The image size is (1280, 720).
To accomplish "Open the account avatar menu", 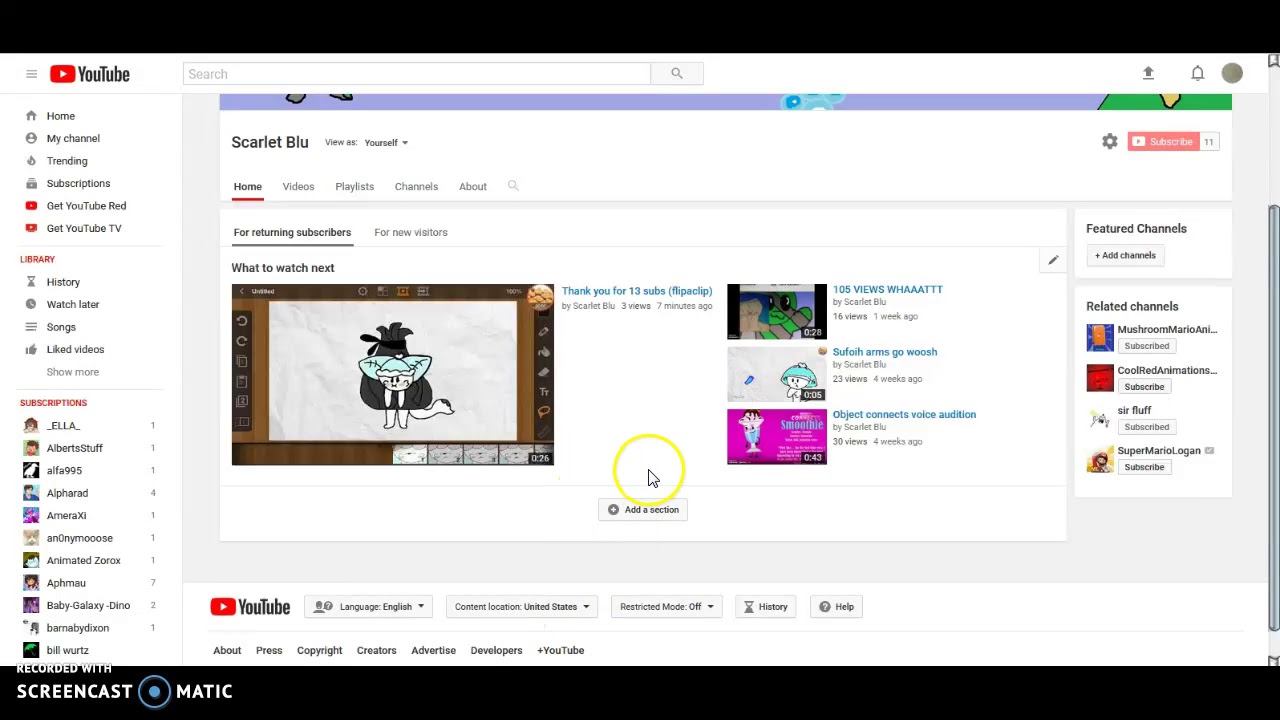I will [x=1232, y=73].
